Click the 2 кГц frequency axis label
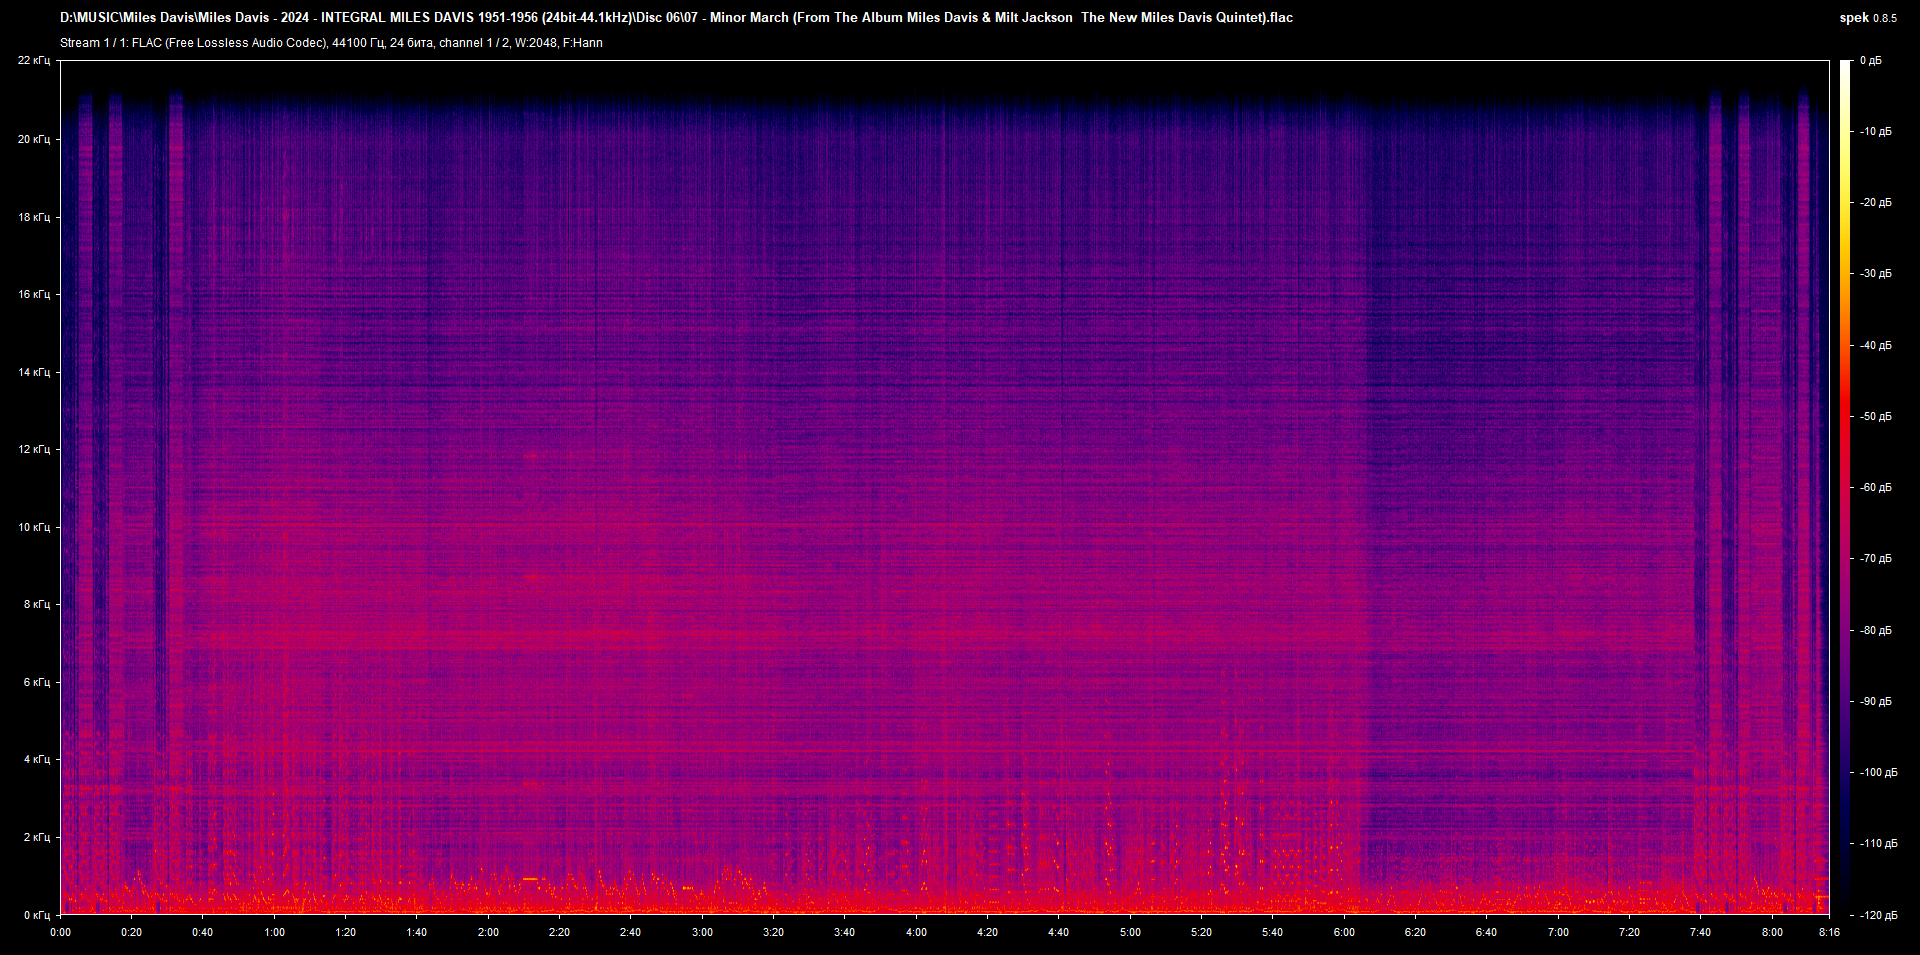Image resolution: width=1920 pixels, height=955 pixels. 37,837
